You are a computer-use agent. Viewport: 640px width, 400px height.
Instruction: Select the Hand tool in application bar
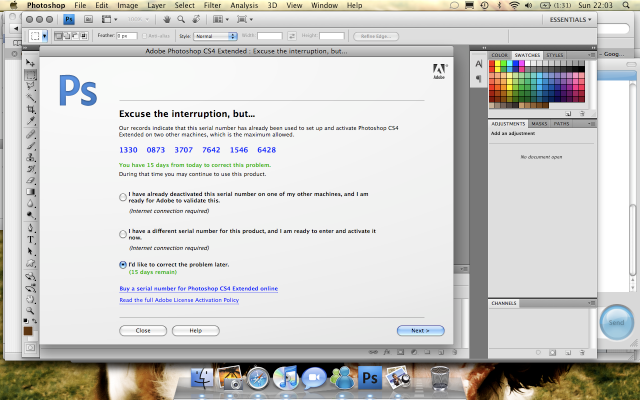[167, 19]
